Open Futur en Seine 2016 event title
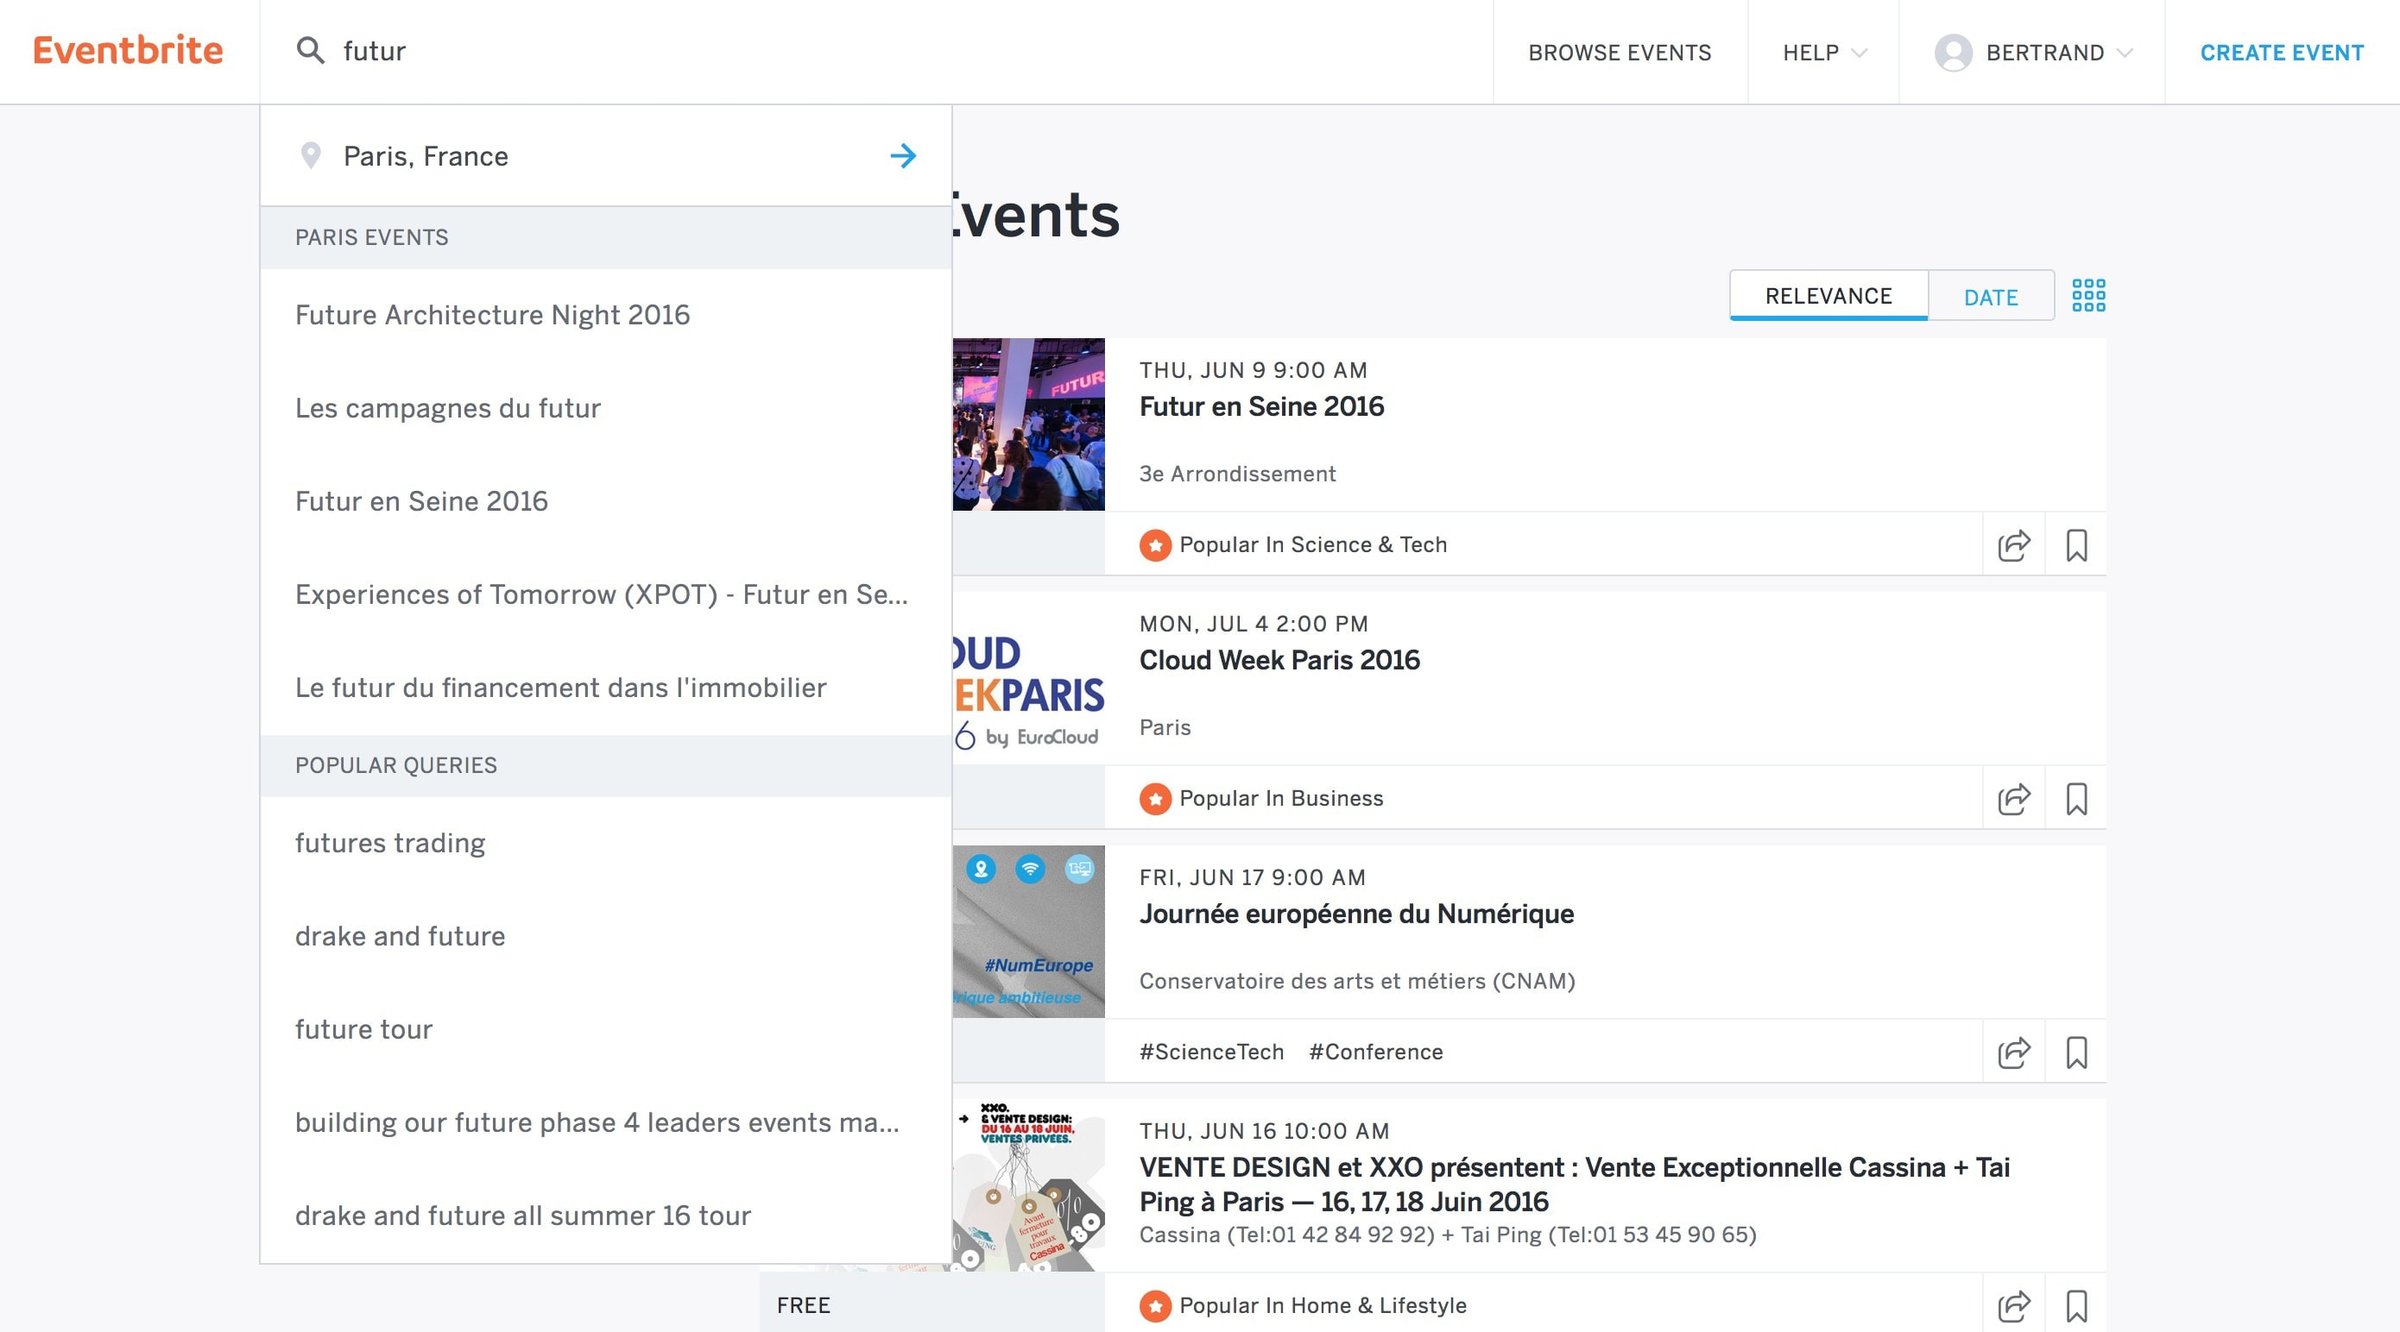Screen dimensions: 2400x1332 pyautogui.click(x=1261, y=406)
